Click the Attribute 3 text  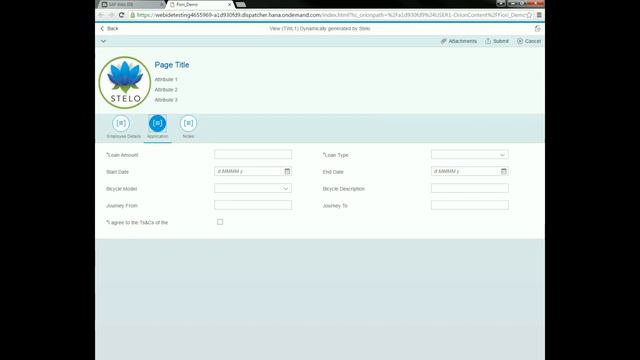tap(166, 100)
